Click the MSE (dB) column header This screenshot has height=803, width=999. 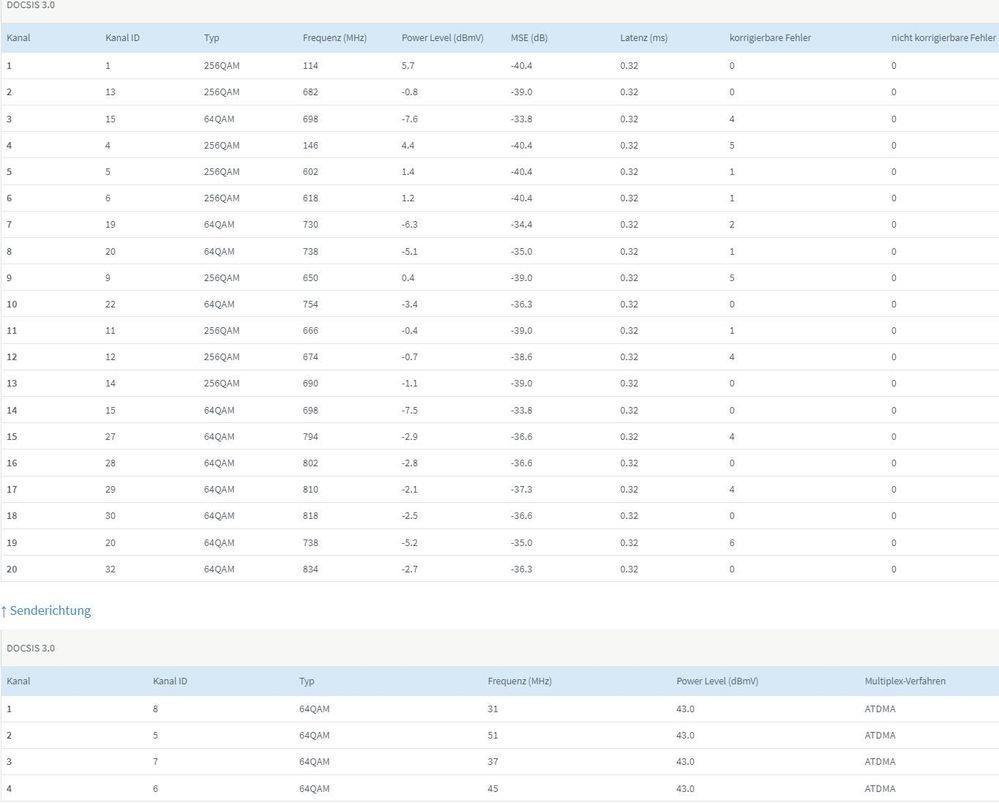(x=529, y=38)
